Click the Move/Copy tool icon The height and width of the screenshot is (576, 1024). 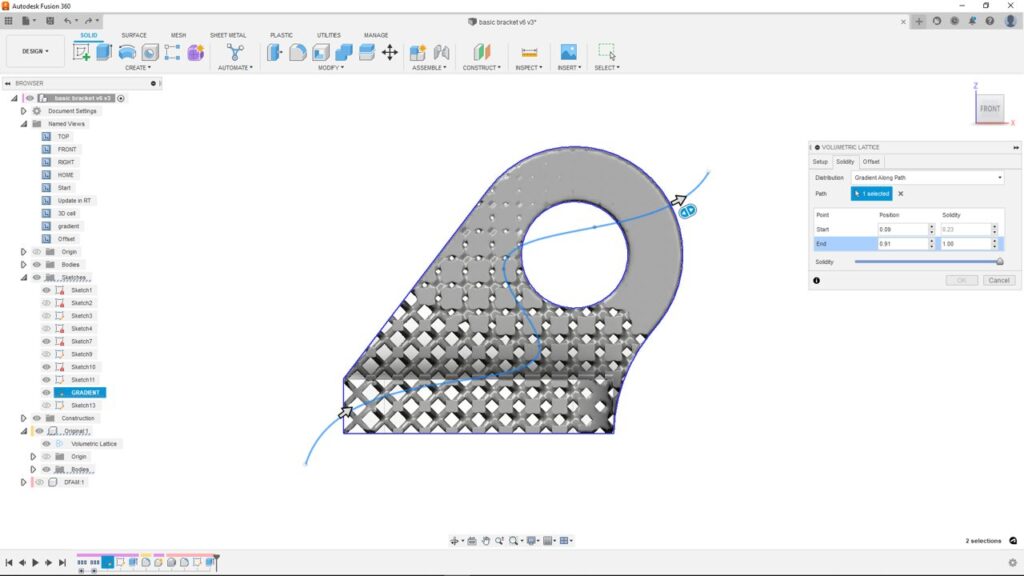click(388, 54)
